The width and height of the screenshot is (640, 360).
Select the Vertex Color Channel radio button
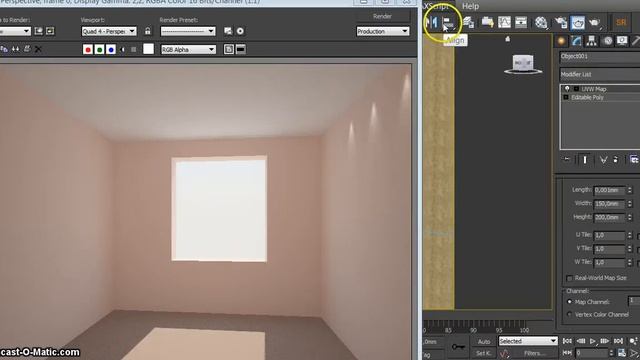tap(569, 315)
